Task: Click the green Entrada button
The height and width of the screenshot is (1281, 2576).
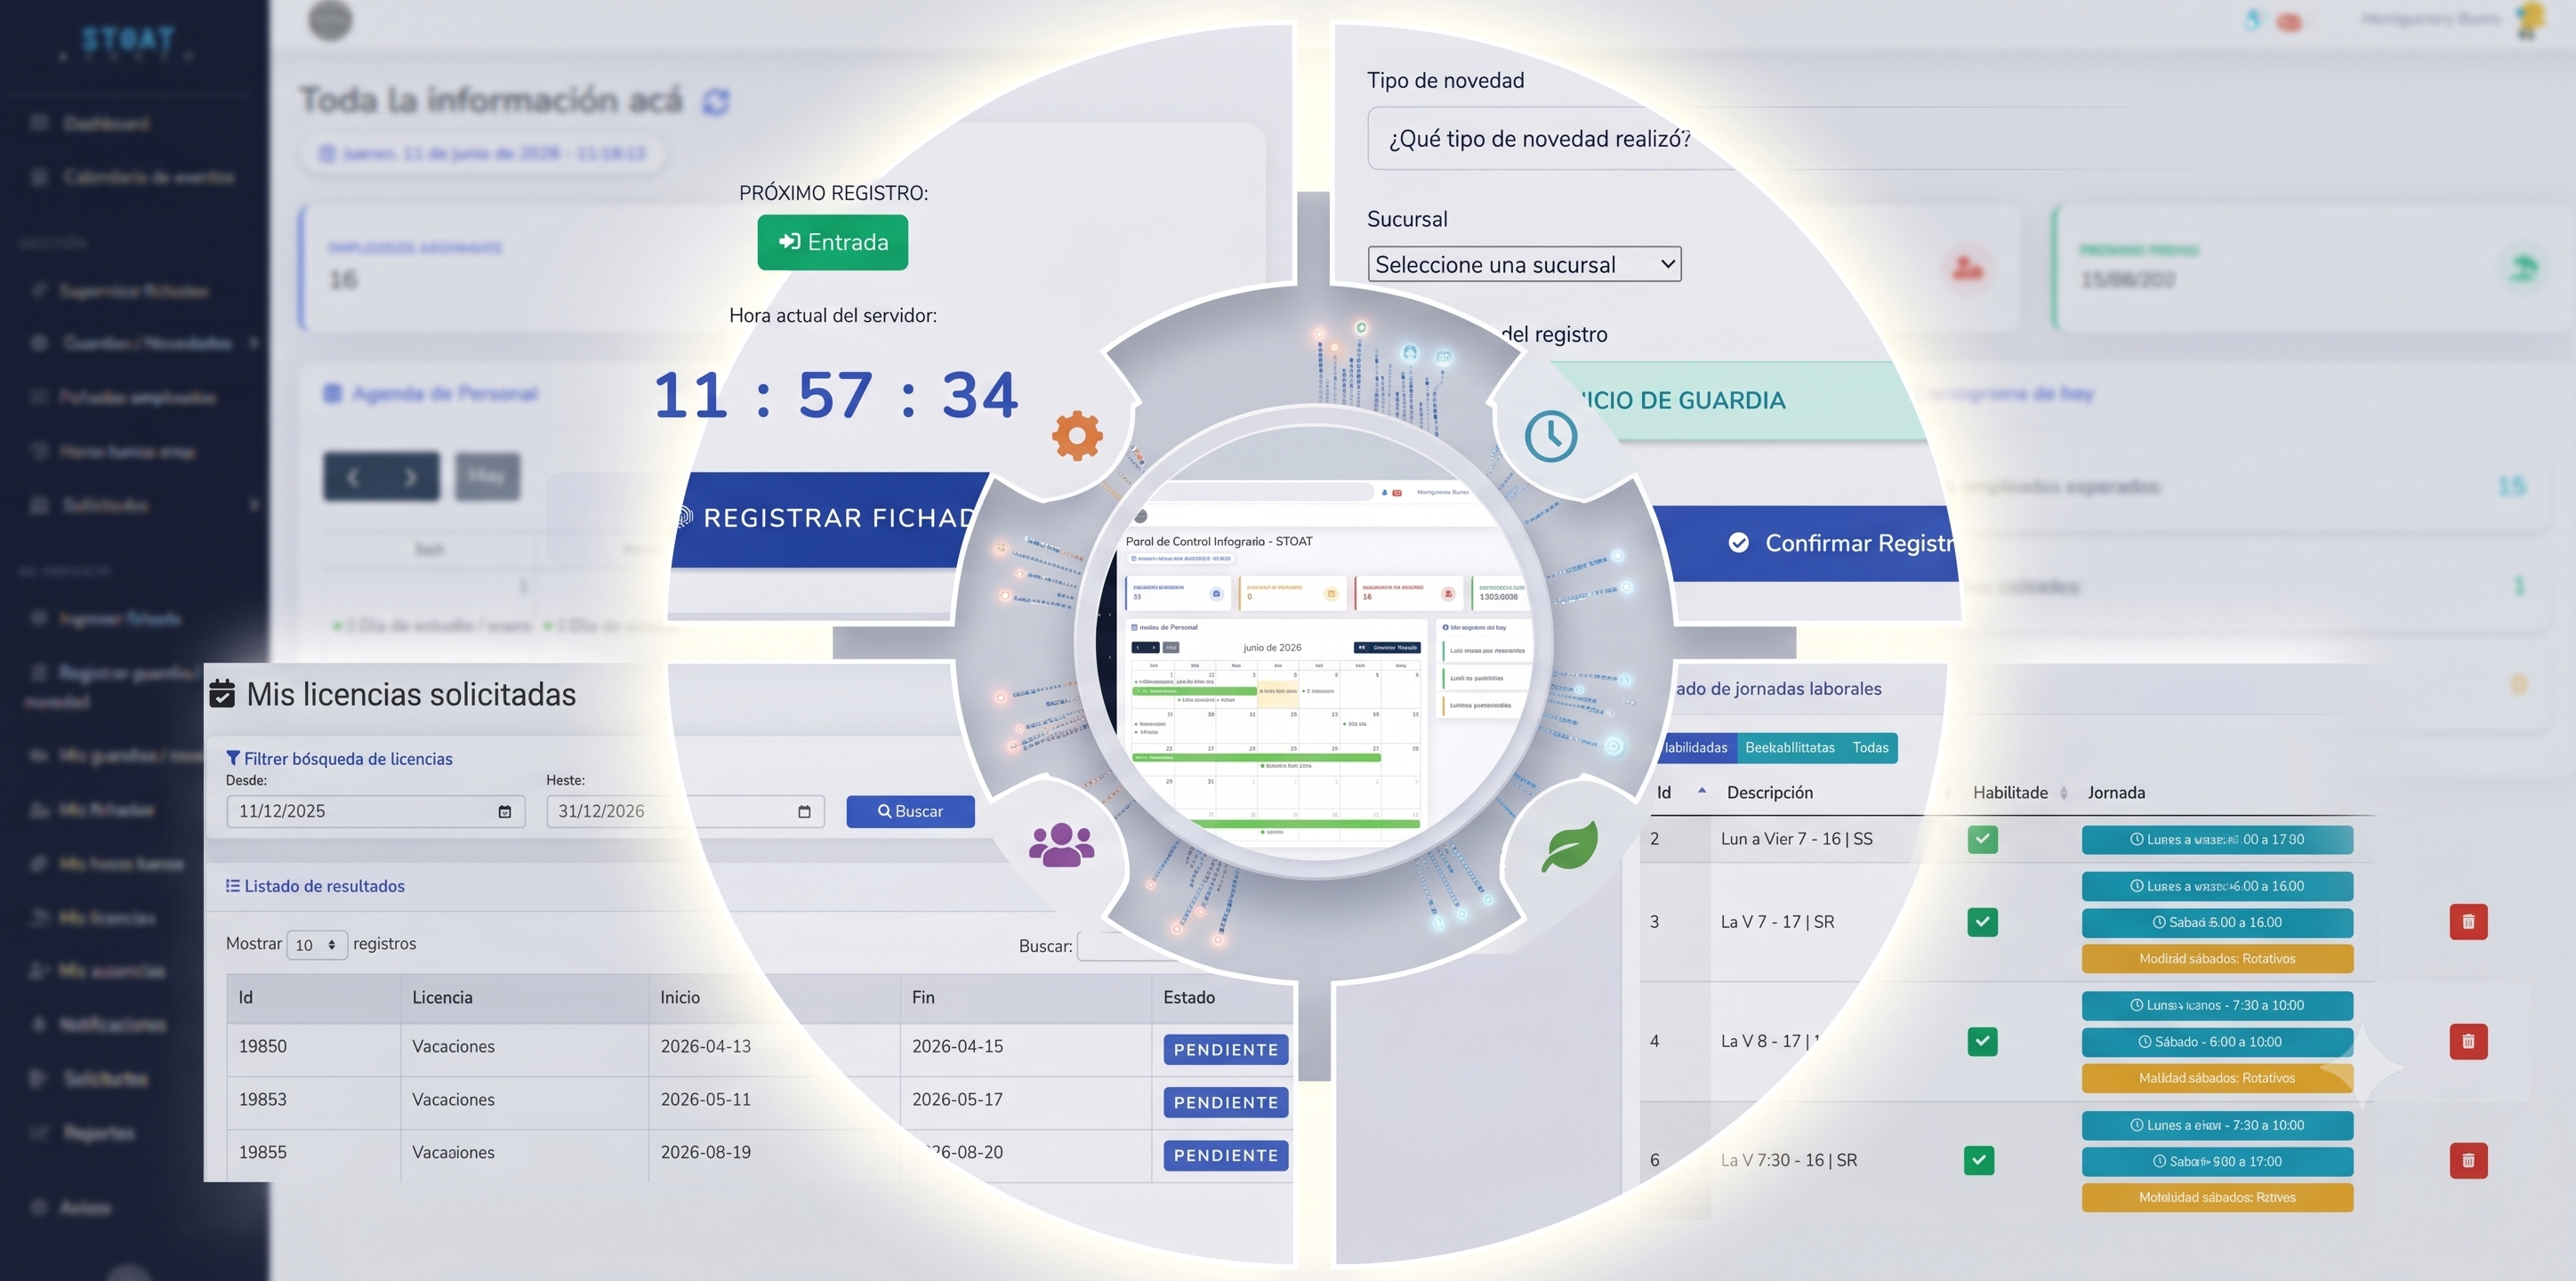Action: 833,242
